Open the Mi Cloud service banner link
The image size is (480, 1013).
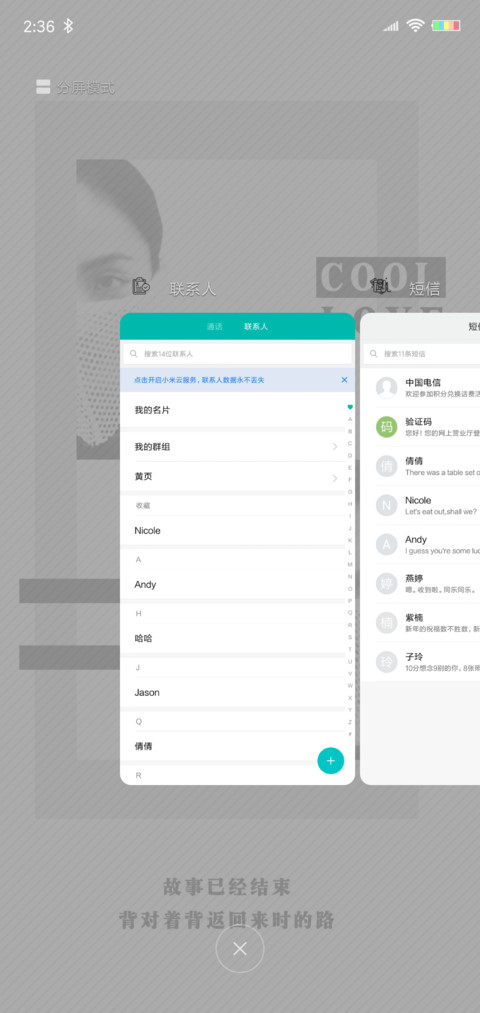pos(199,380)
